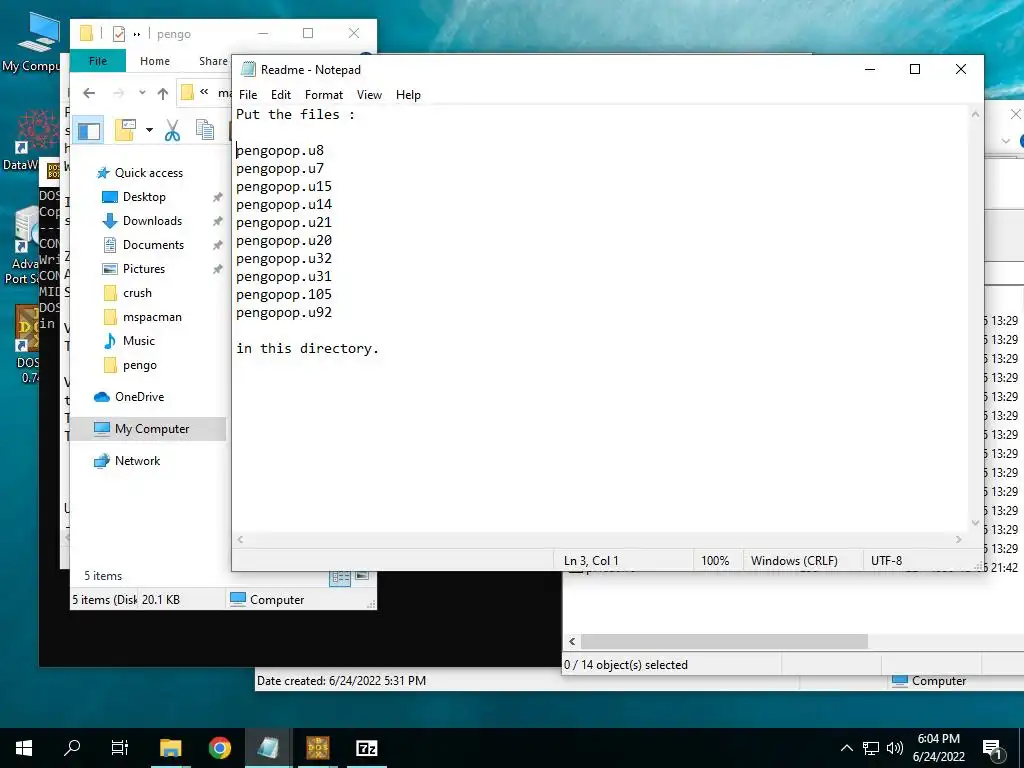Unpin Documents using its pin icon
Screen dimensions: 1024x768
(x=217, y=246)
